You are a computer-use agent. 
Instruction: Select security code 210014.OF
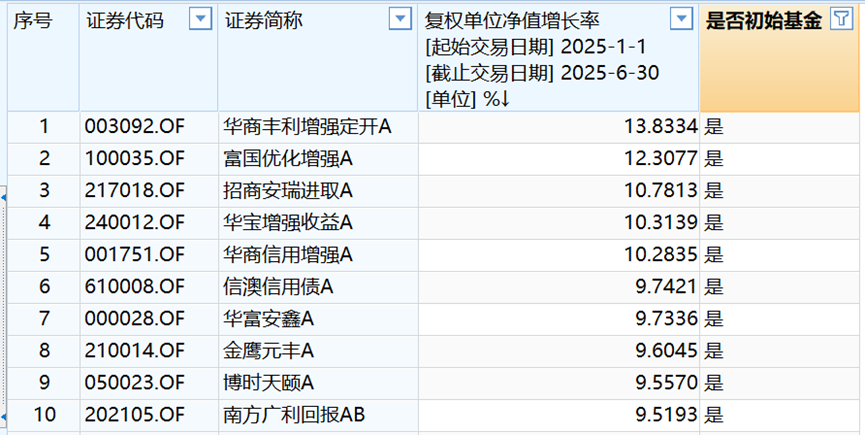coord(134,351)
